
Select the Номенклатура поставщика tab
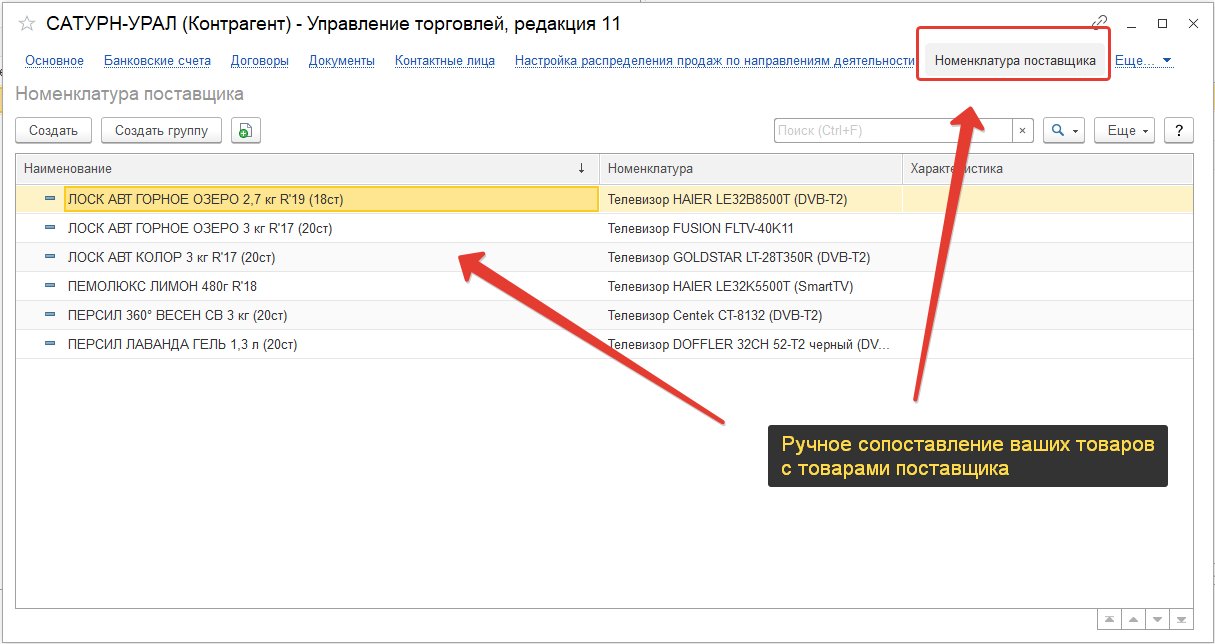[x=1015, y=61]
